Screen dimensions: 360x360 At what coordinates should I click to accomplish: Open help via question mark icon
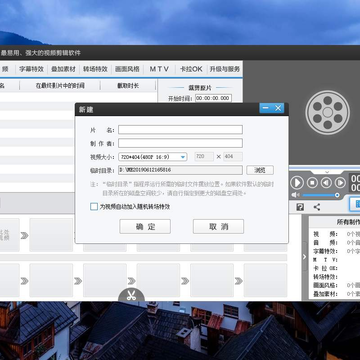300,207
